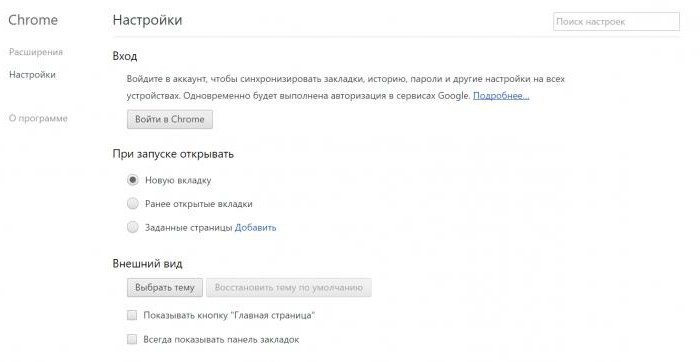Click the Добавить link
This screenshot has height=362, width=700.
pyautogui.click(x=255, y=227)
